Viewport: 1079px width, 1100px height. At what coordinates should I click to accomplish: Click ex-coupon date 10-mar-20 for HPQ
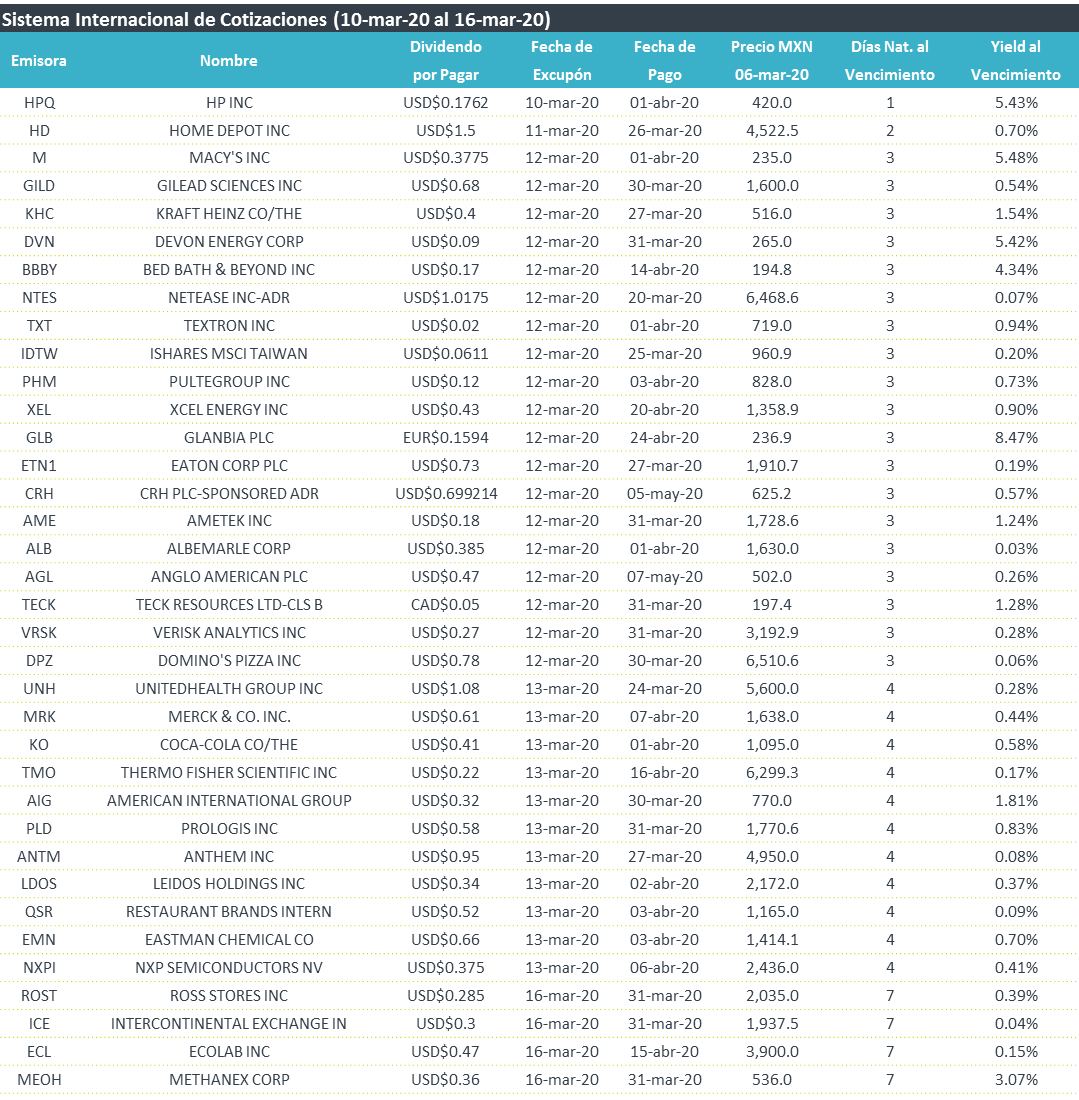(x=562, y=102)
